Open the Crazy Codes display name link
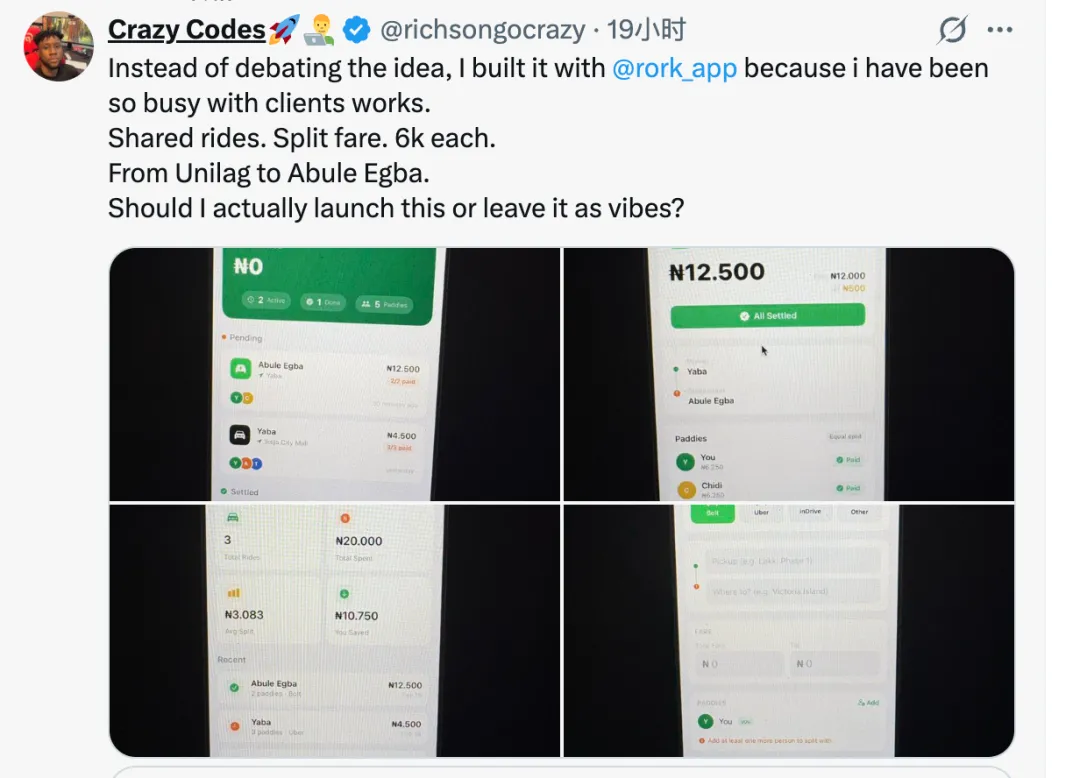Screen dimensions: 1080x778 (187, 30)
